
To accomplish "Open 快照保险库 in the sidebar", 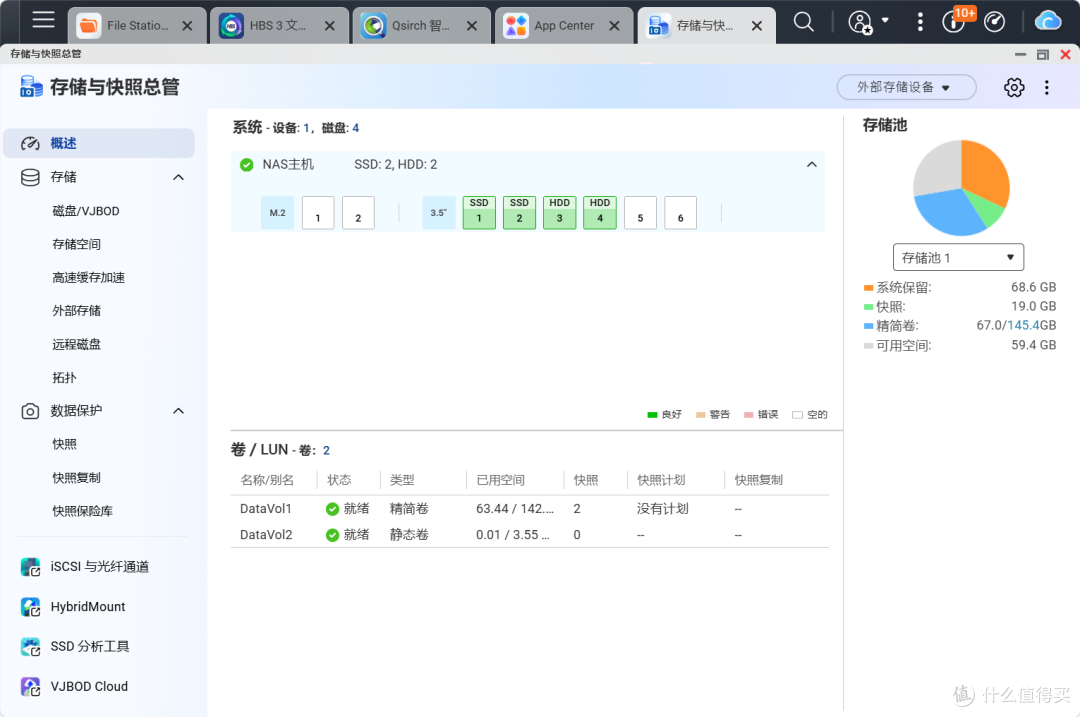I will click(82, 511).
